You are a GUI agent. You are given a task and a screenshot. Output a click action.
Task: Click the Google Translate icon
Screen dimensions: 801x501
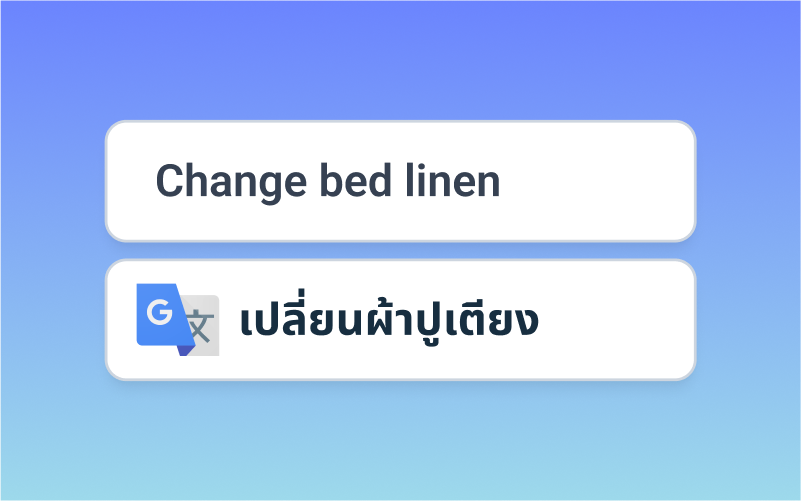point(178,320)
